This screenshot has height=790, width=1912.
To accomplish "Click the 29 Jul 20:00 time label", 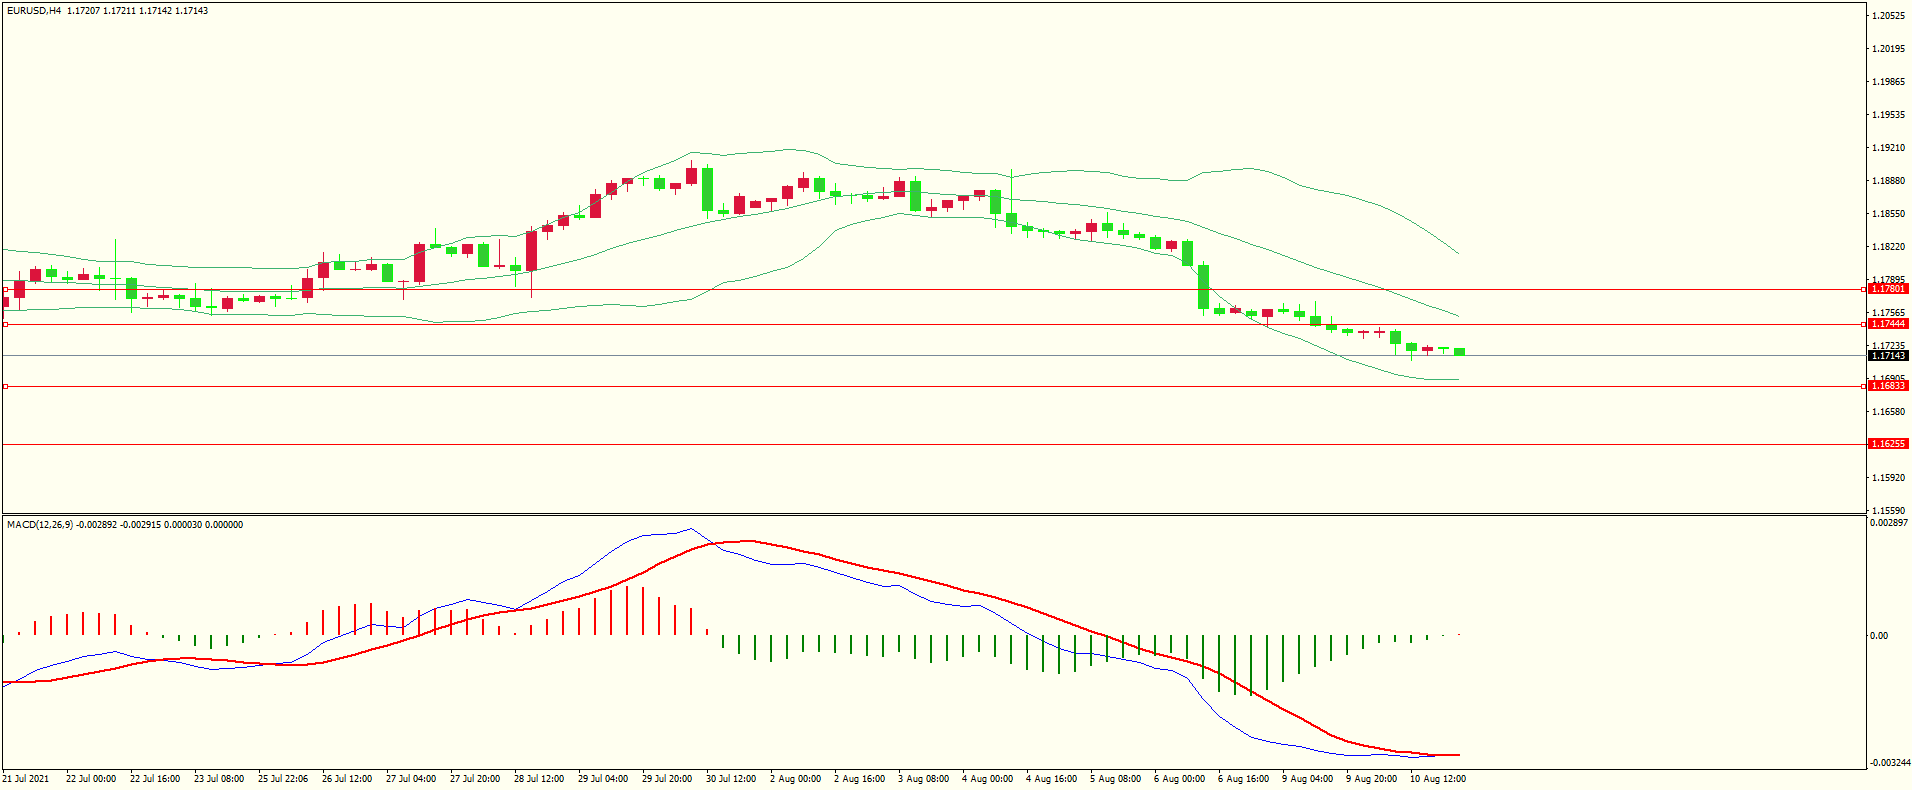I will (x=667, y=779).
